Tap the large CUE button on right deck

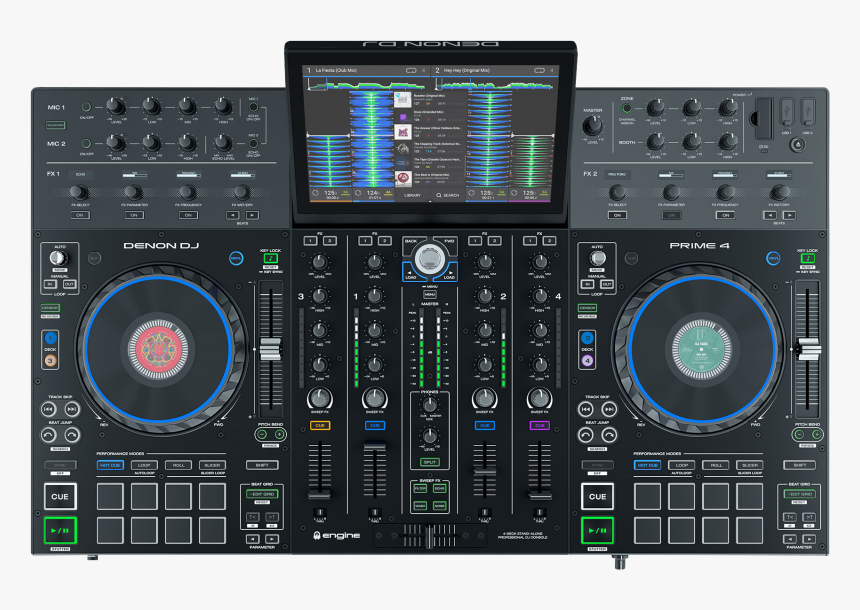tap(597, 496)
